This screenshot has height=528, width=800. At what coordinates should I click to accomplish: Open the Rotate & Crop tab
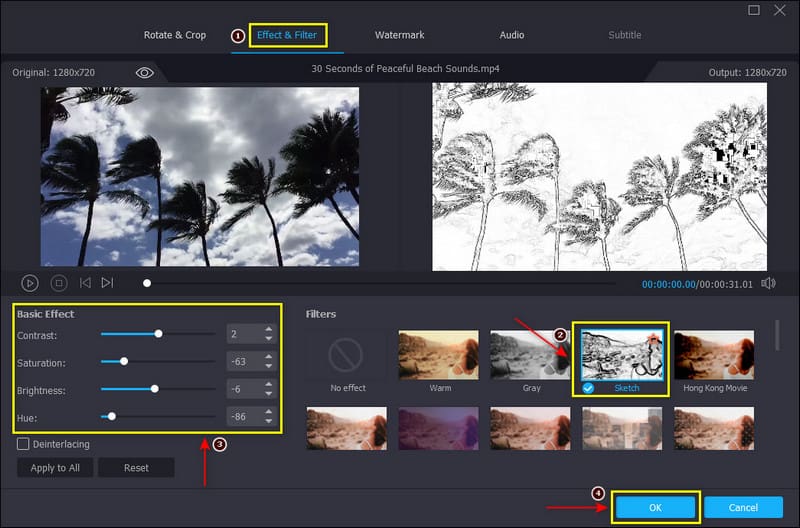175,35
